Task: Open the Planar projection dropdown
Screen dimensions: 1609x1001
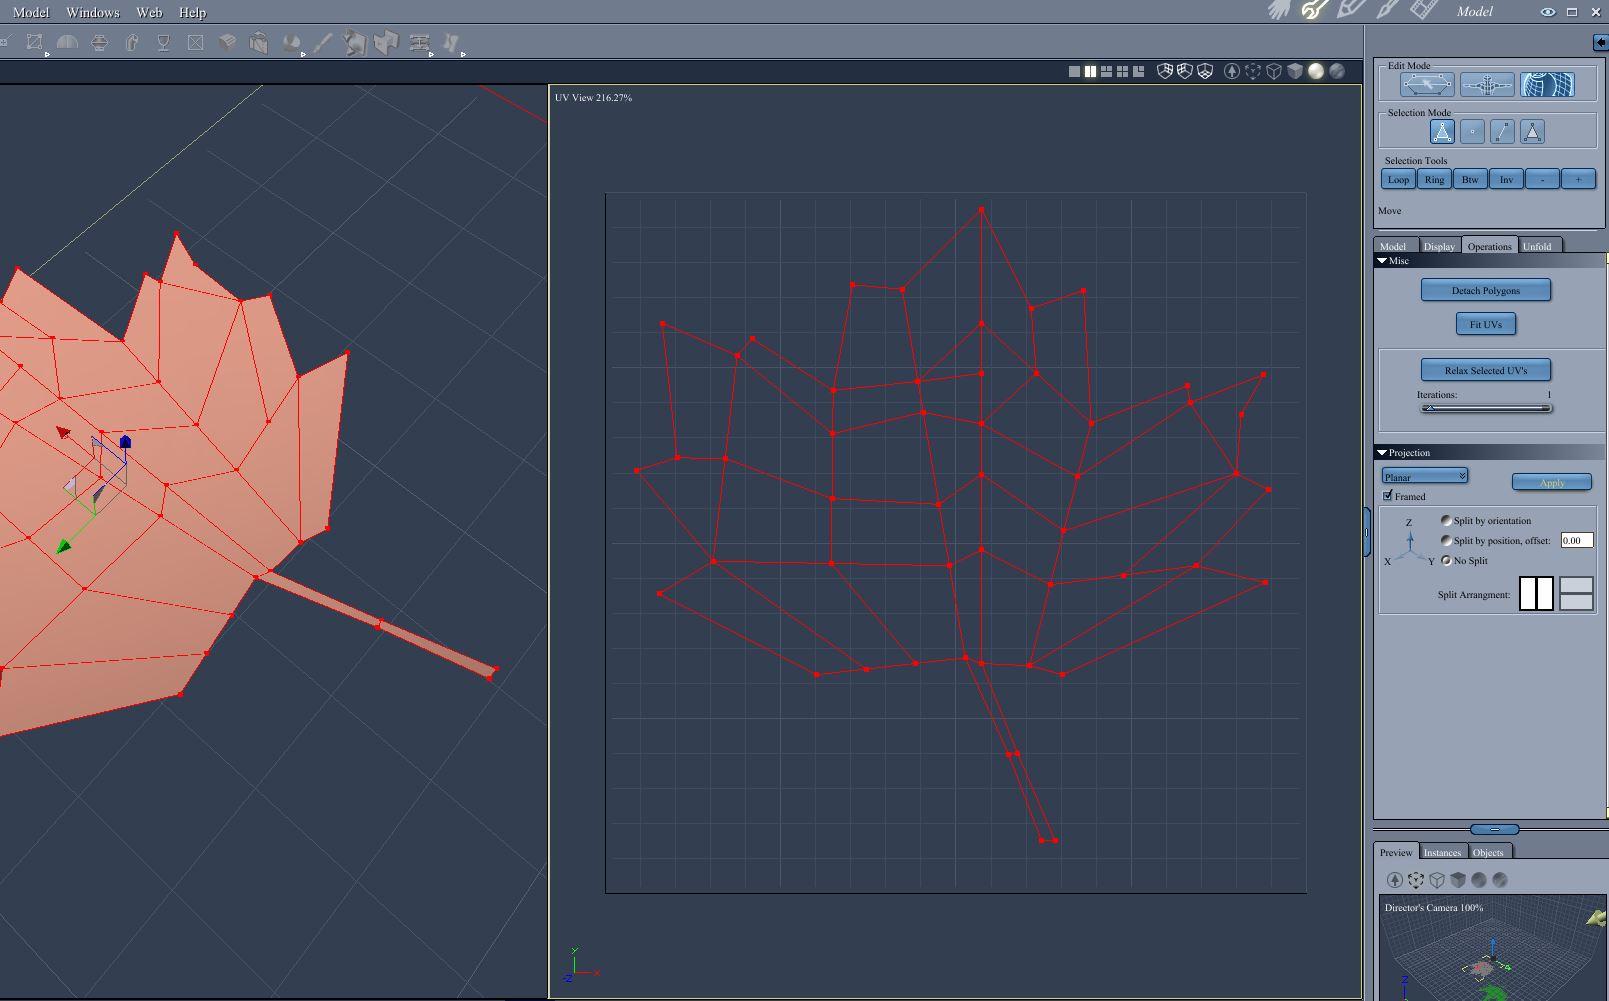Action: click(x=1425, y=476)
